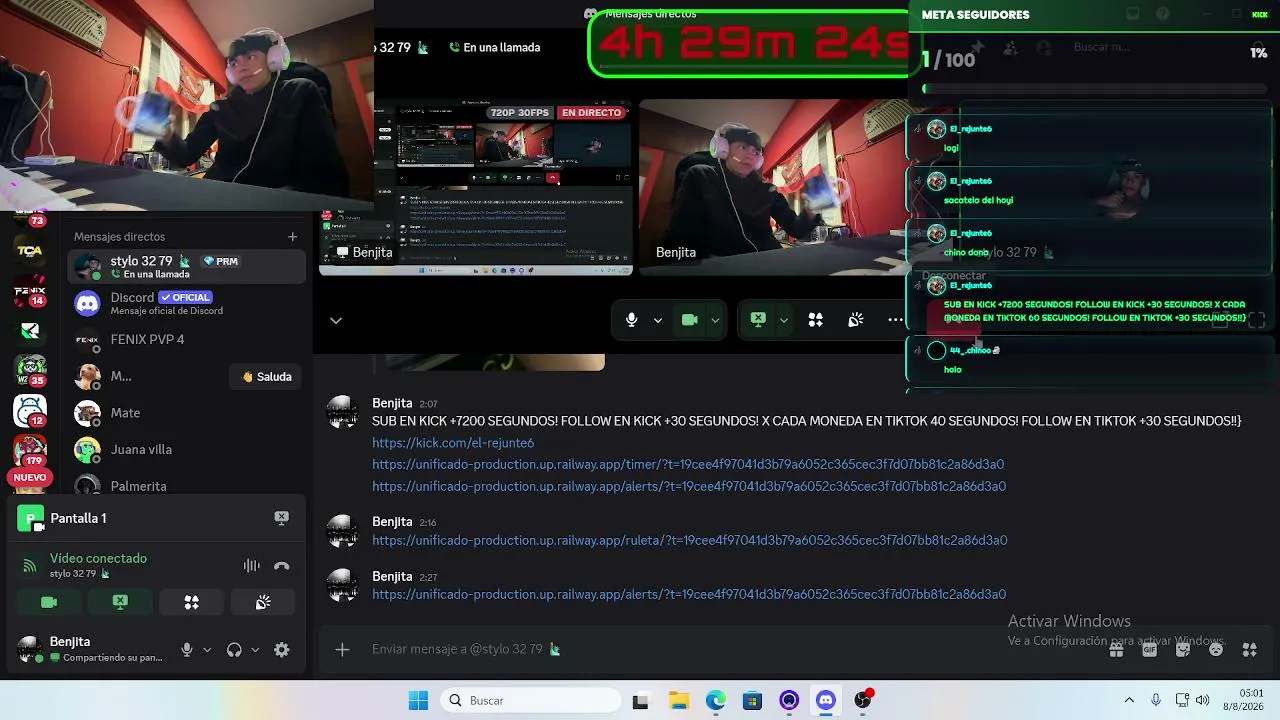The image size is (1280, 720).
Task: Click the Saluda wave button
Action: coord(267,377)
